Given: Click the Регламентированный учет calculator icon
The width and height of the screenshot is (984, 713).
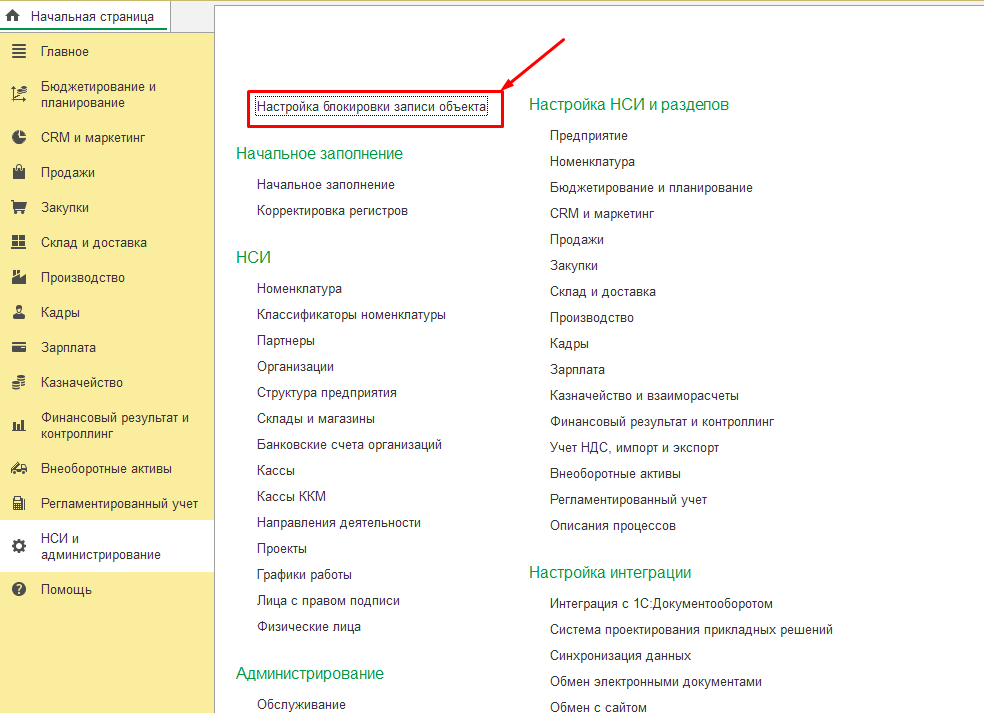Looking at the screenshot, I should [19, 503].
